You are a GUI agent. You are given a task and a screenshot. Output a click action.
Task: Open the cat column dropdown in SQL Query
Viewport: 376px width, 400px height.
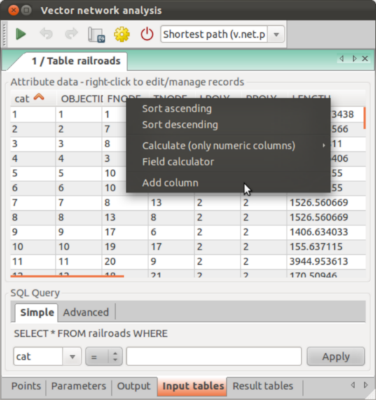(72, 357)
